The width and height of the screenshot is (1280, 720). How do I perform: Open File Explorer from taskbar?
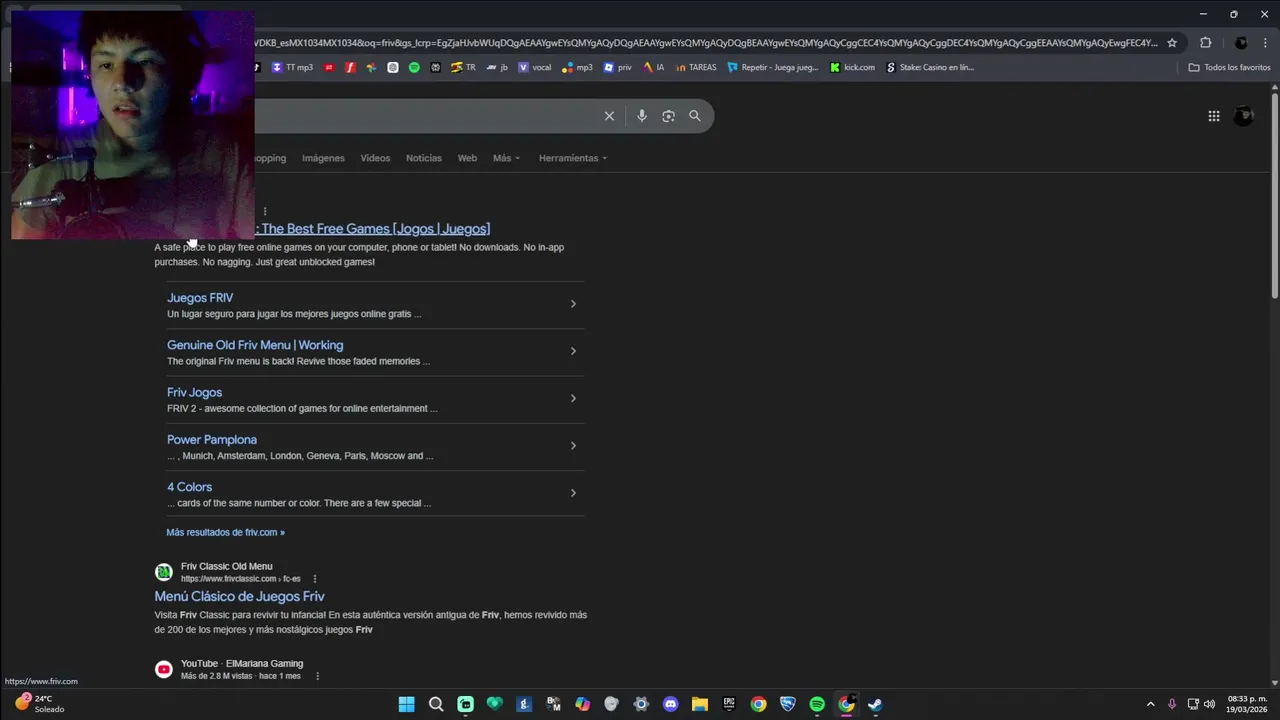[700, 704]
